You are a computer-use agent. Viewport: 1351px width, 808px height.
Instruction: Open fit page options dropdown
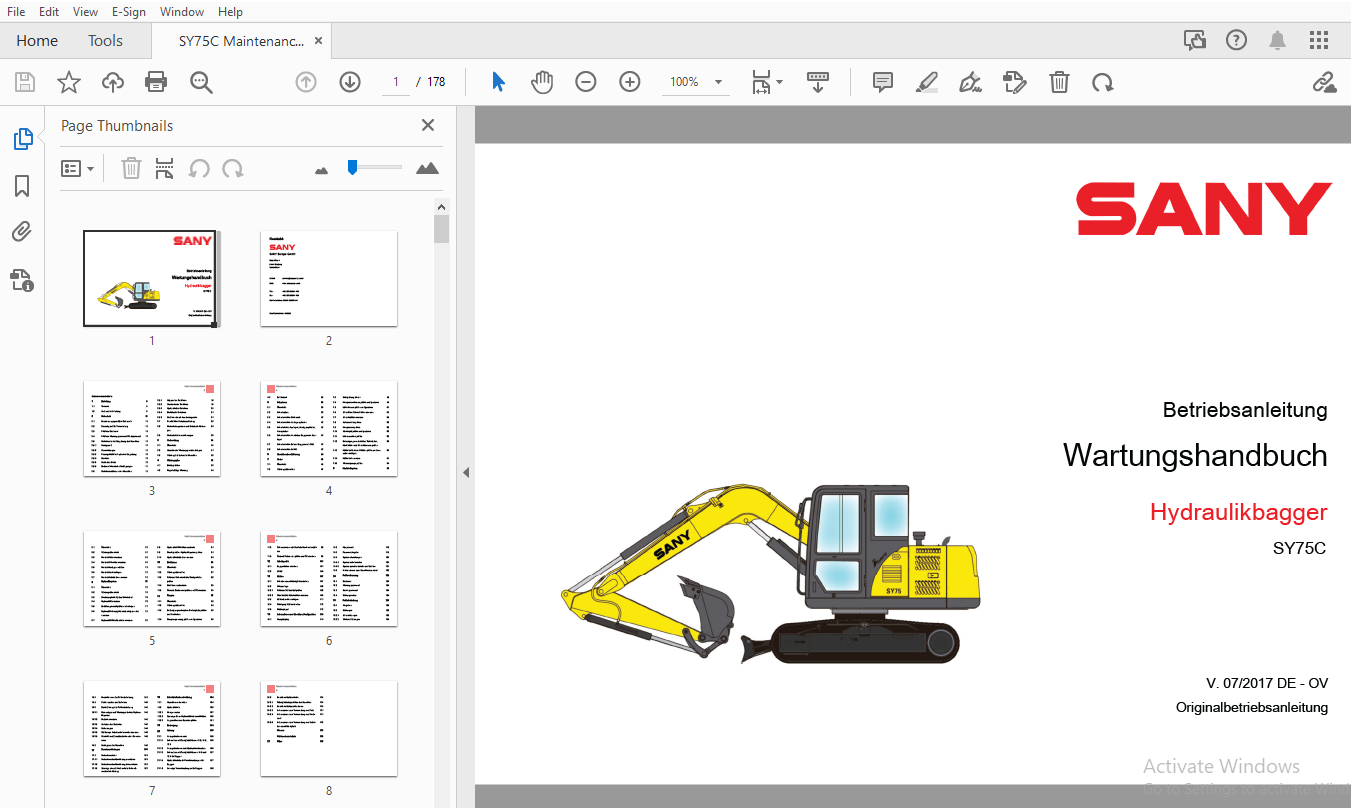[767, 82]
